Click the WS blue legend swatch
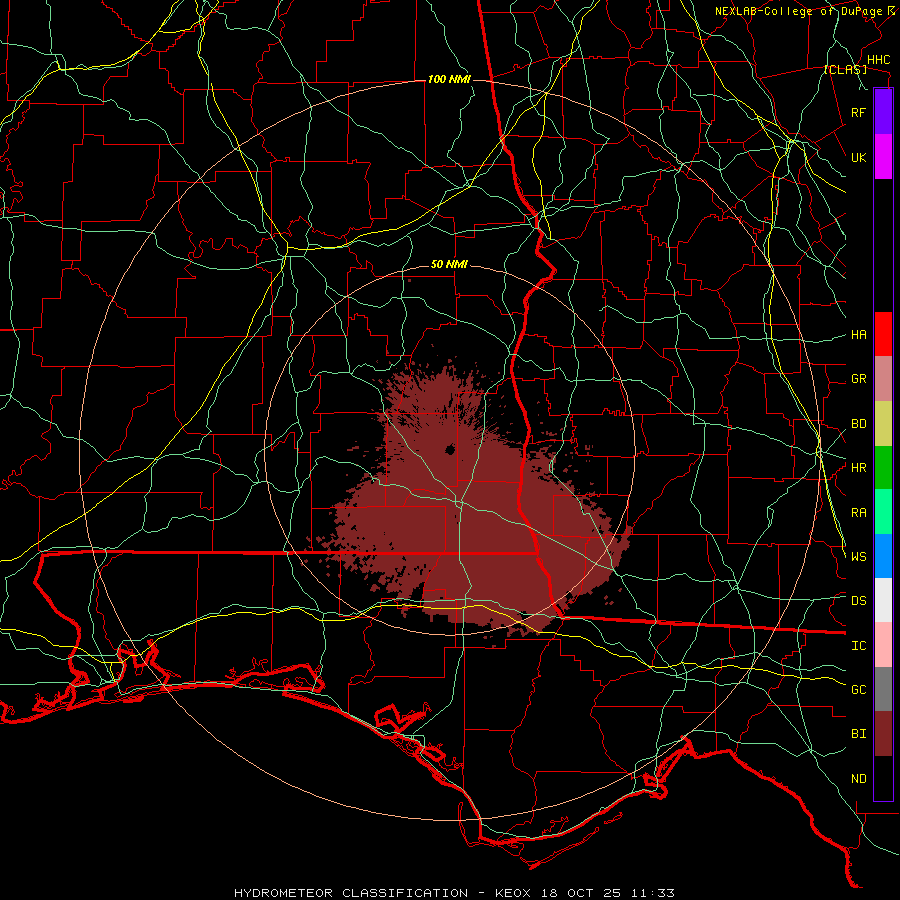The height and width of the screenshot is (900, 900). (883, 556)
